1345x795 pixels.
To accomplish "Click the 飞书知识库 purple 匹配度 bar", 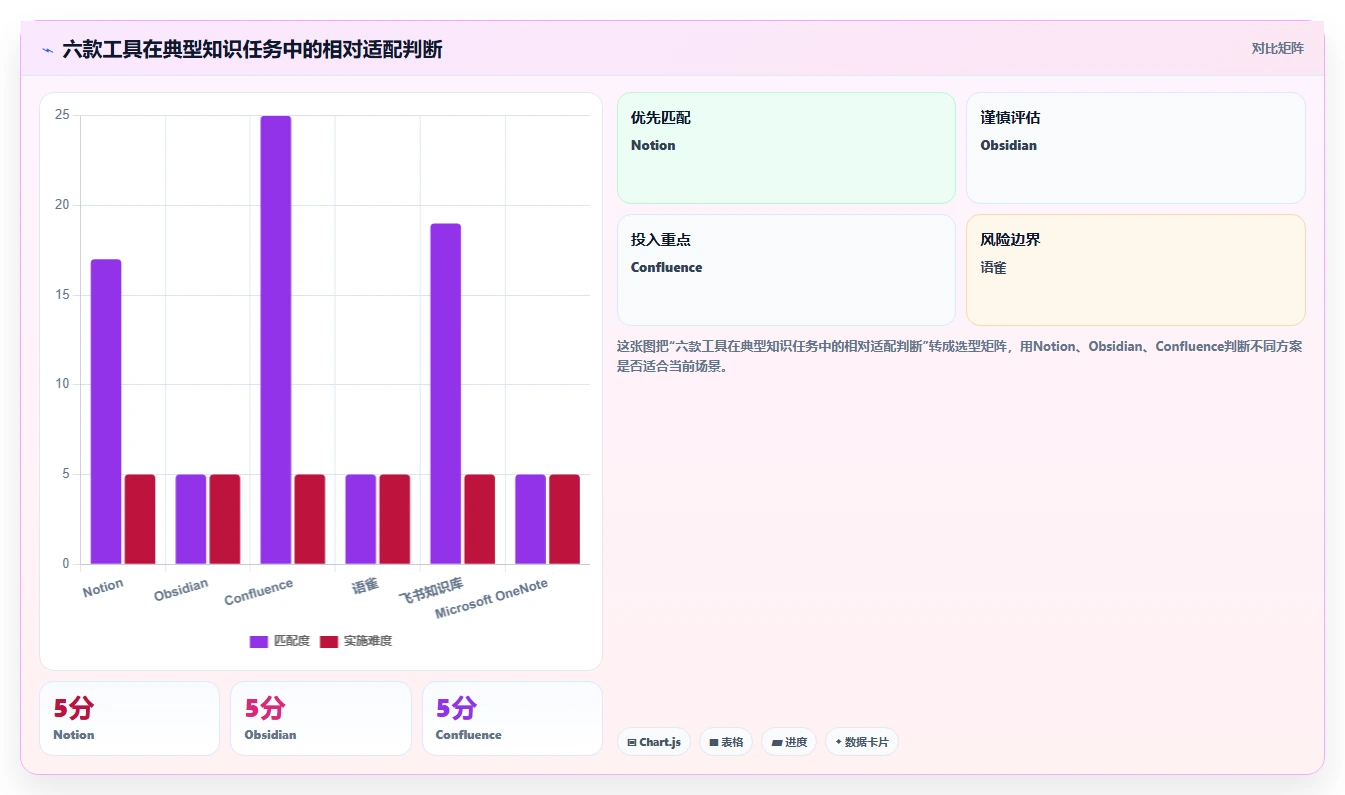I will click(x=446, y=394).
